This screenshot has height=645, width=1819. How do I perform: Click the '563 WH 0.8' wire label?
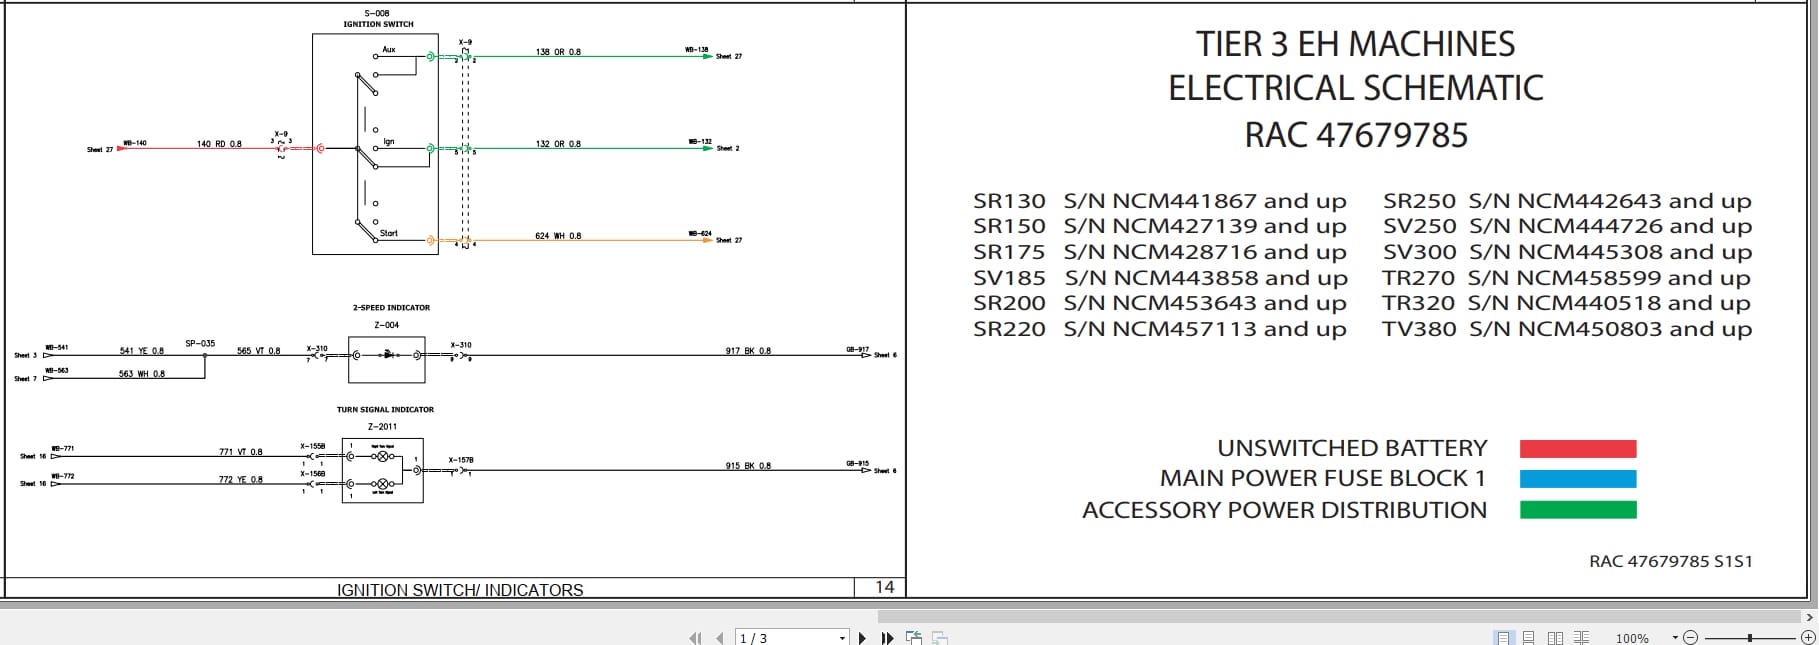click(x=142, y=374)
